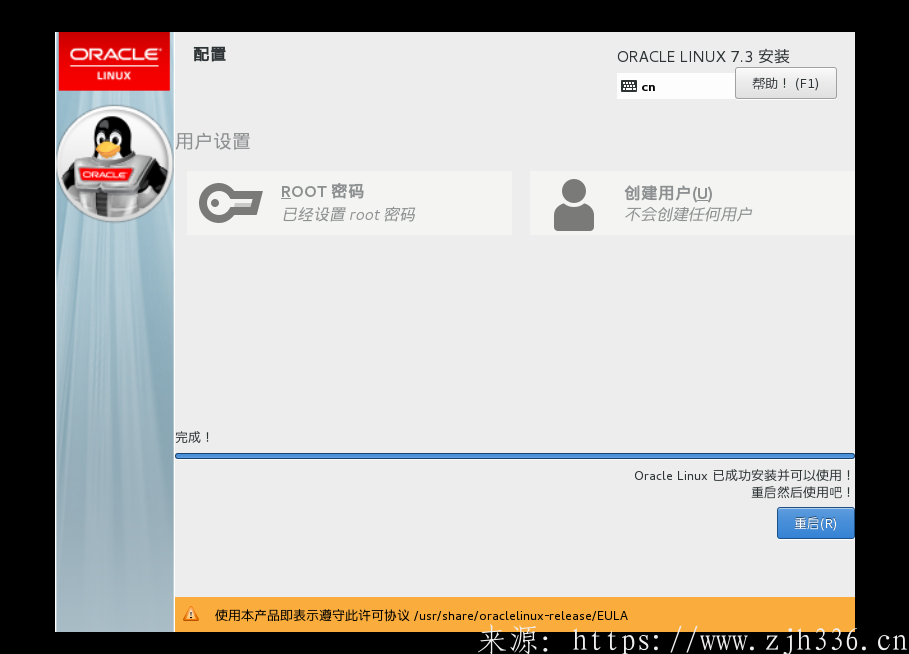Click the 配置 page title
The image size is (909, 654).
click(210, 54)
